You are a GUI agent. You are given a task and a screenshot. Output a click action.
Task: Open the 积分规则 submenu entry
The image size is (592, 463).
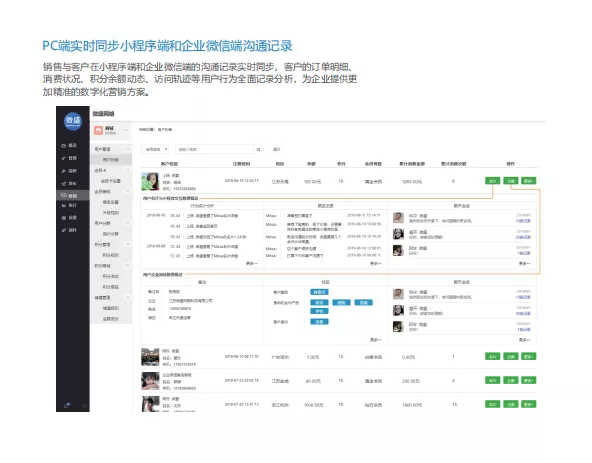tap(111, 255)
